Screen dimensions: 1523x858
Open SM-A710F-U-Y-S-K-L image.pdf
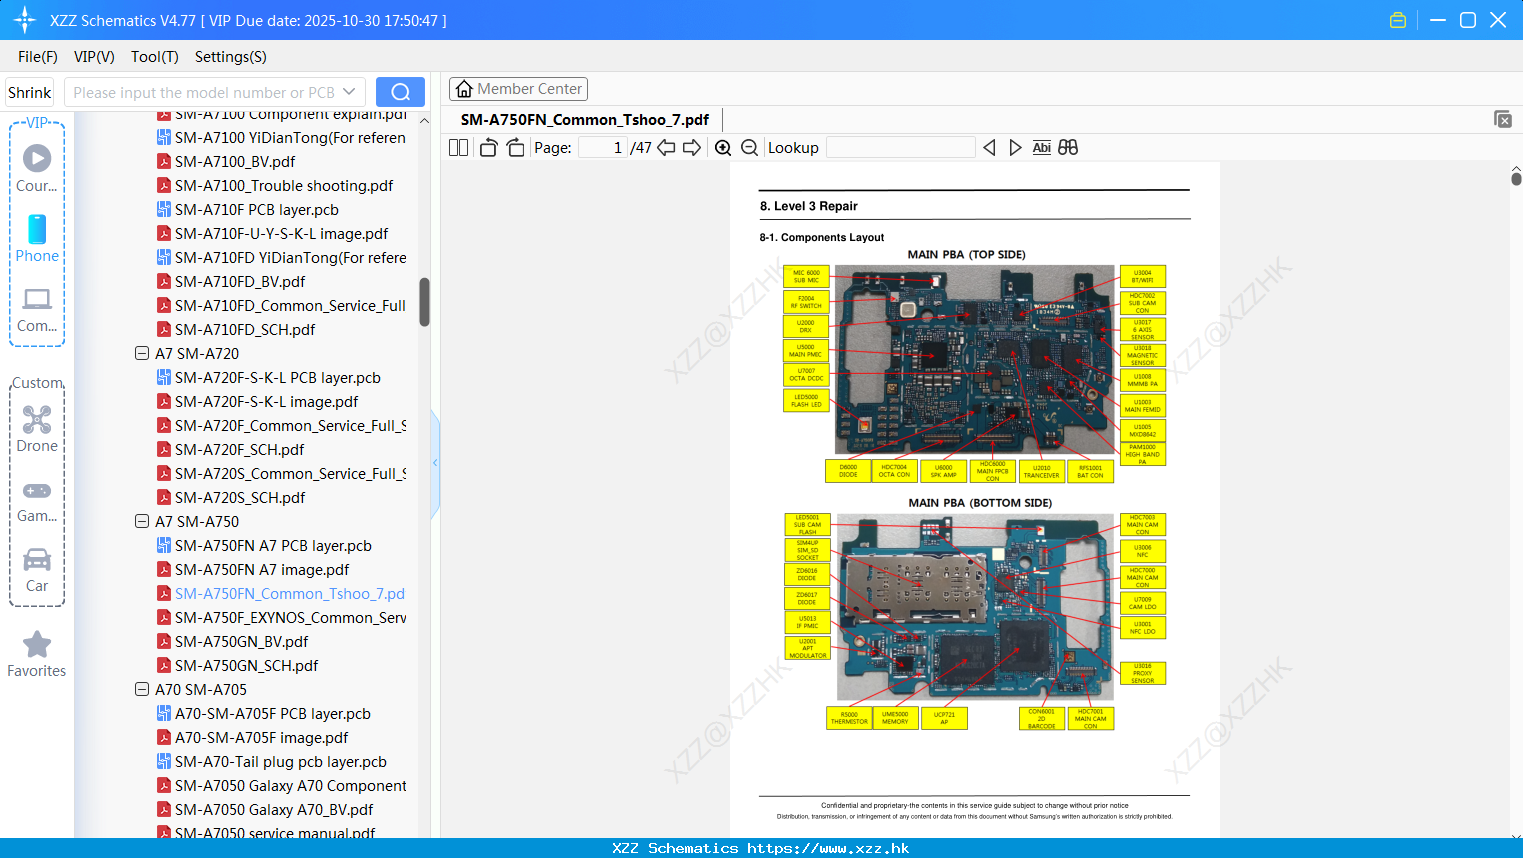[x=282, y=233]
